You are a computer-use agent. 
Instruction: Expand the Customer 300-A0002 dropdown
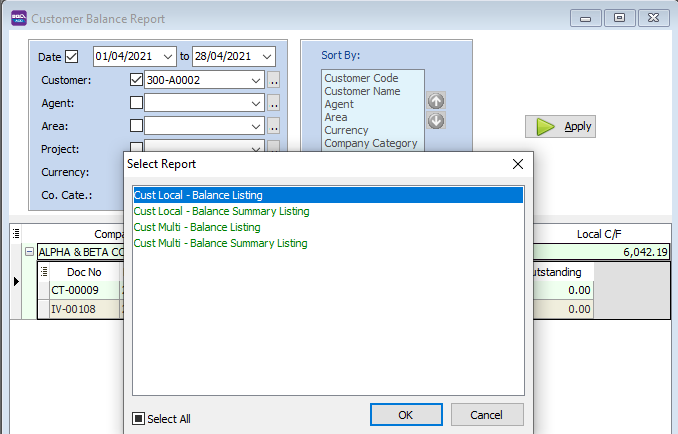pos(256,80)
